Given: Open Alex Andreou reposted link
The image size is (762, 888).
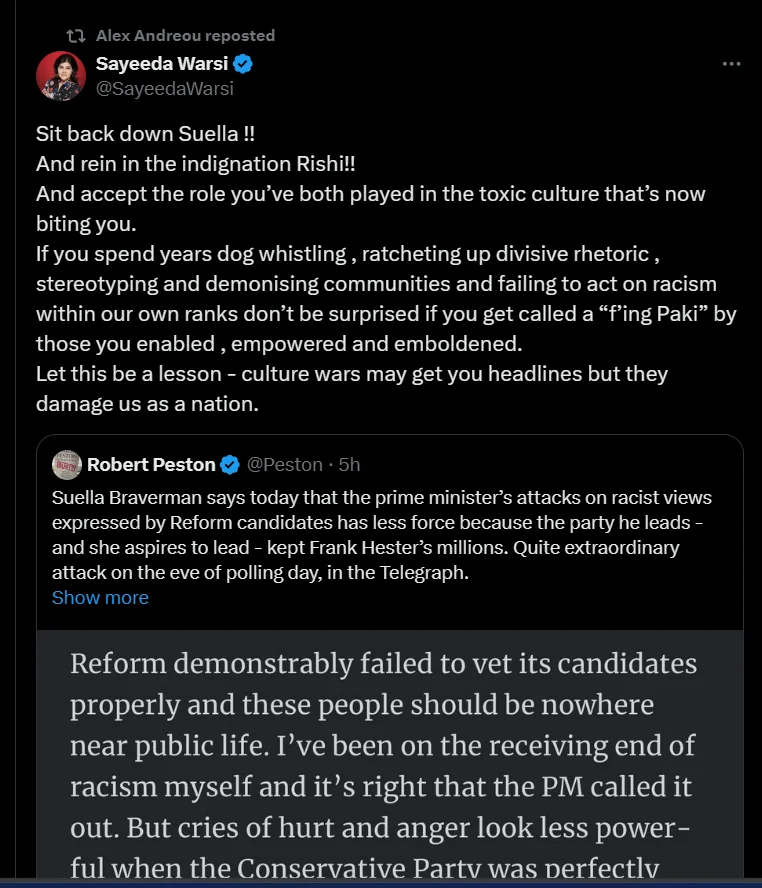Looking at the screenshot, I should 185,36.
